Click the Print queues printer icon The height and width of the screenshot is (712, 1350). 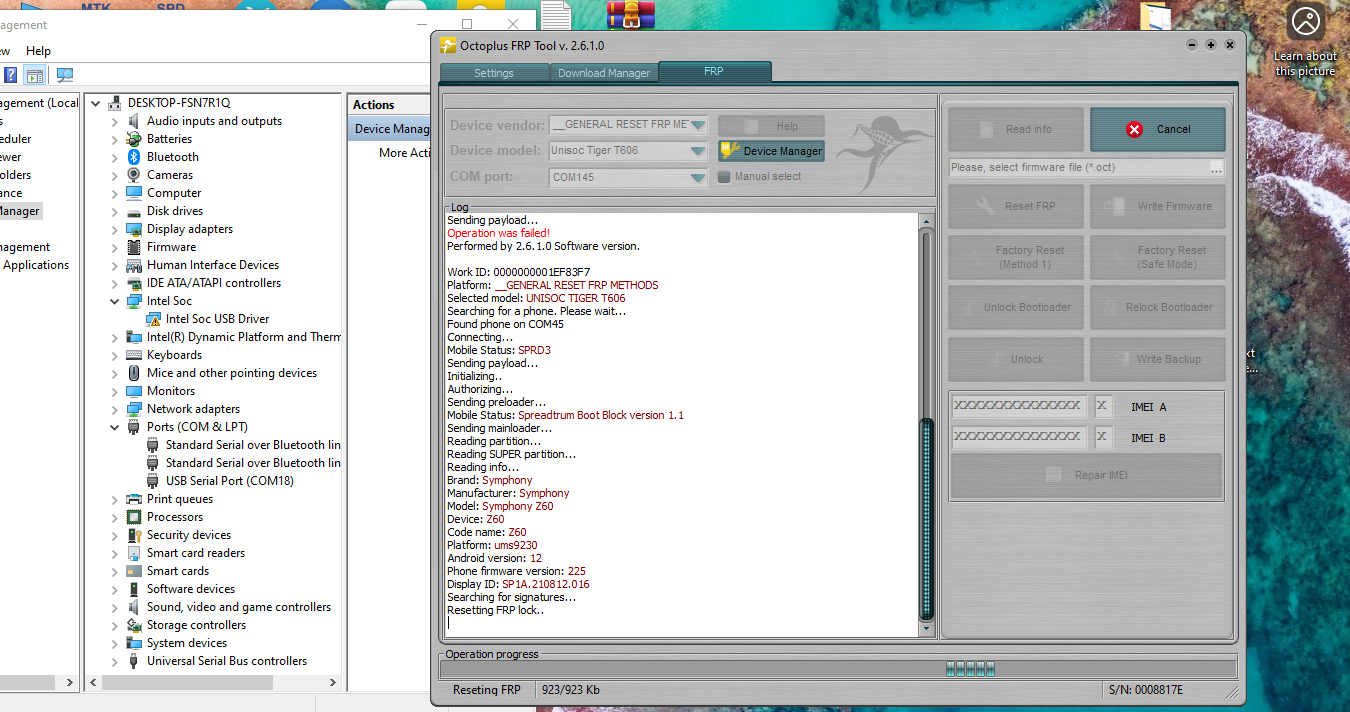pyautogui.click(x=134, y=499)
